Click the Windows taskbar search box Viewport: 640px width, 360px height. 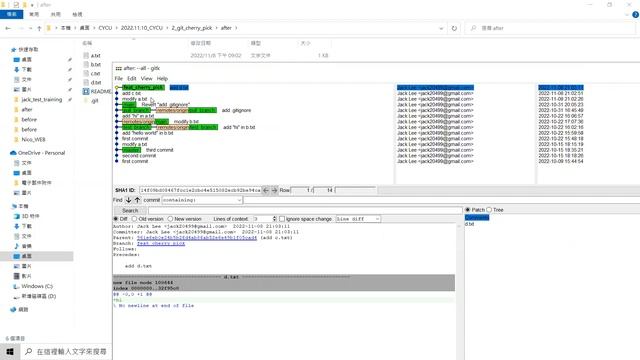click(67, 351)
